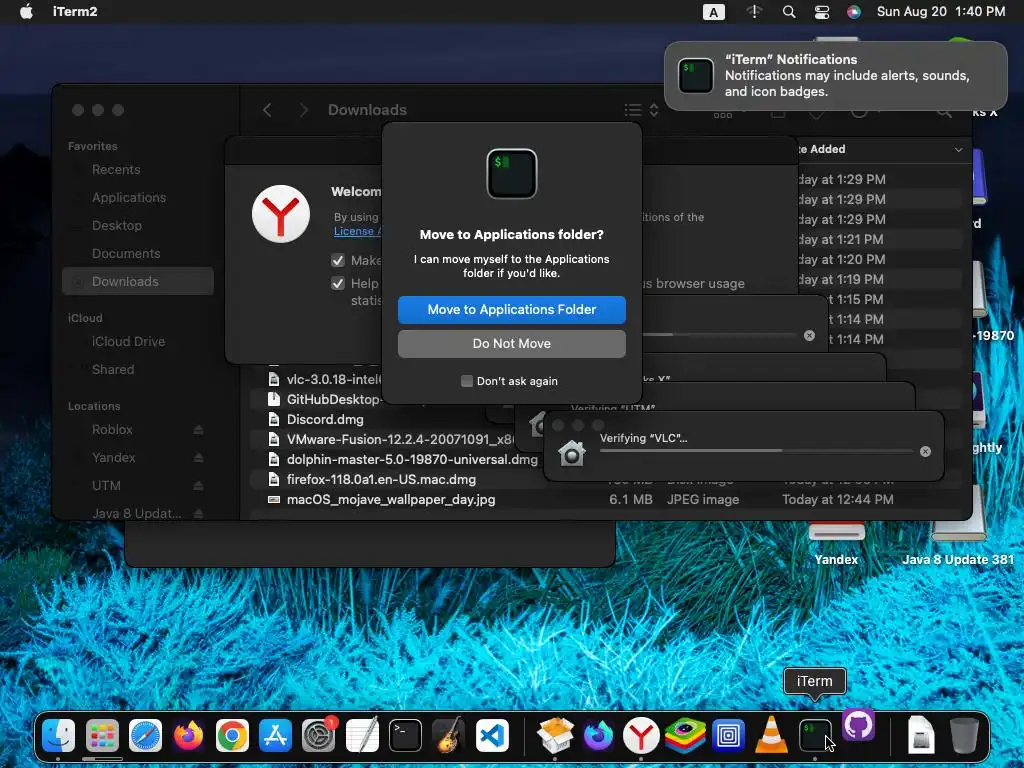Open GarageBand from the Dock
1024x768 pixels.
[x=449, y=735]
